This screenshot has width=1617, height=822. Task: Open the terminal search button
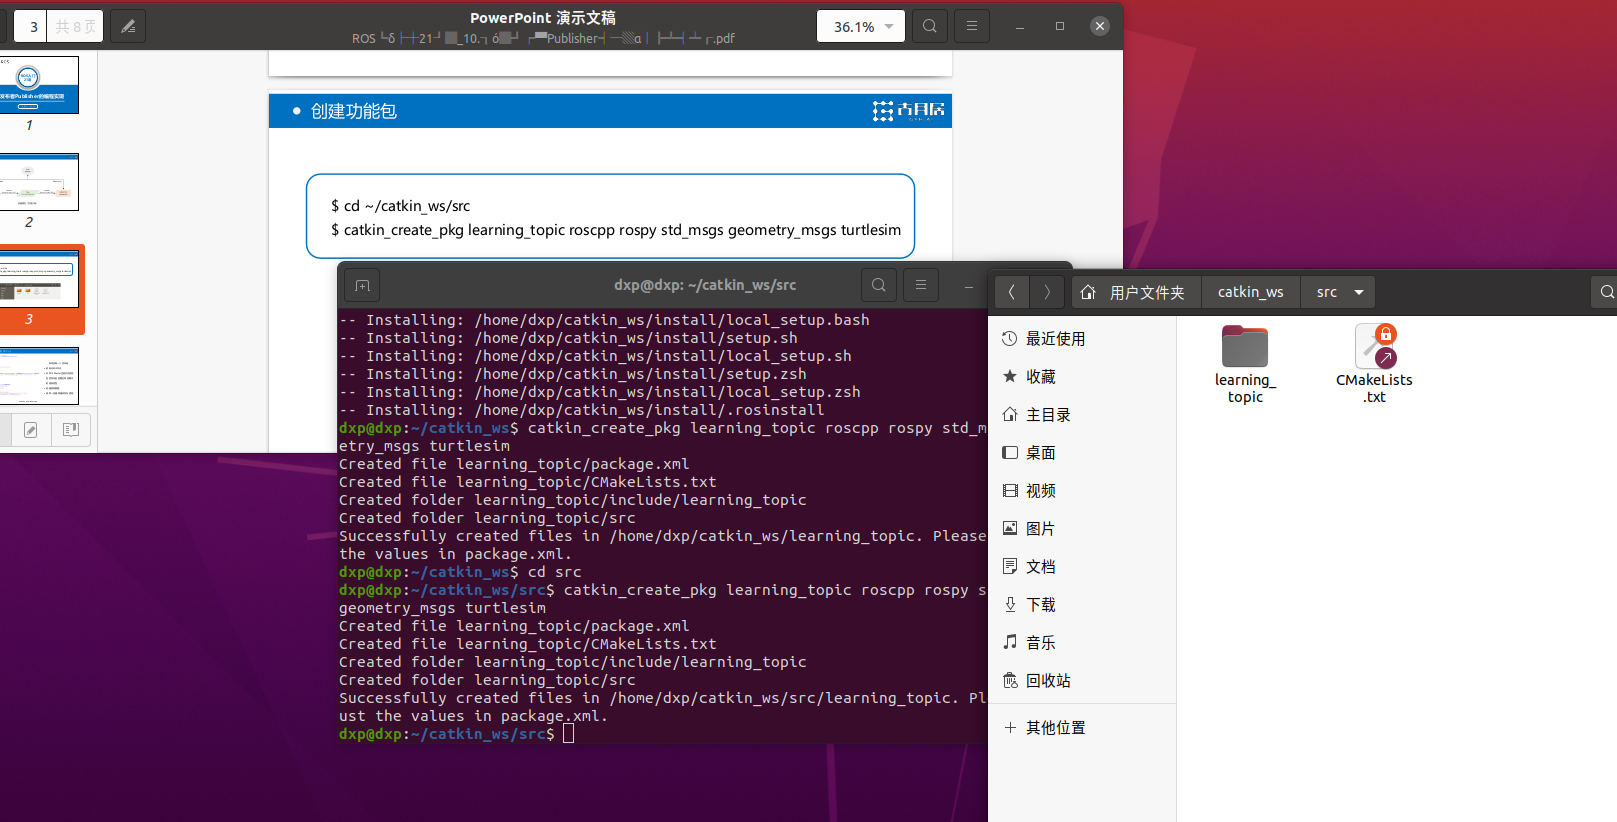[x=879, y=285]
